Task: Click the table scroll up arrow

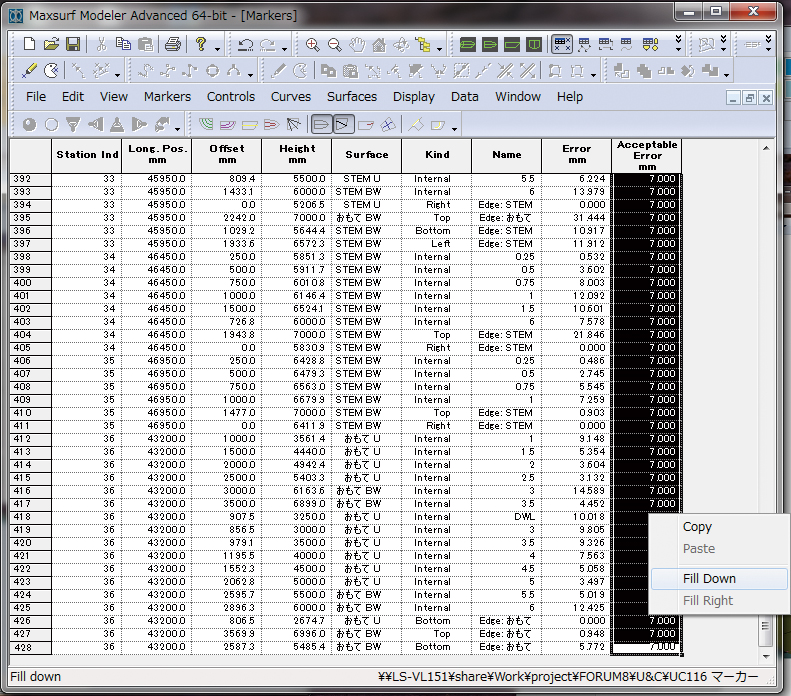Action: coord(766,148)
